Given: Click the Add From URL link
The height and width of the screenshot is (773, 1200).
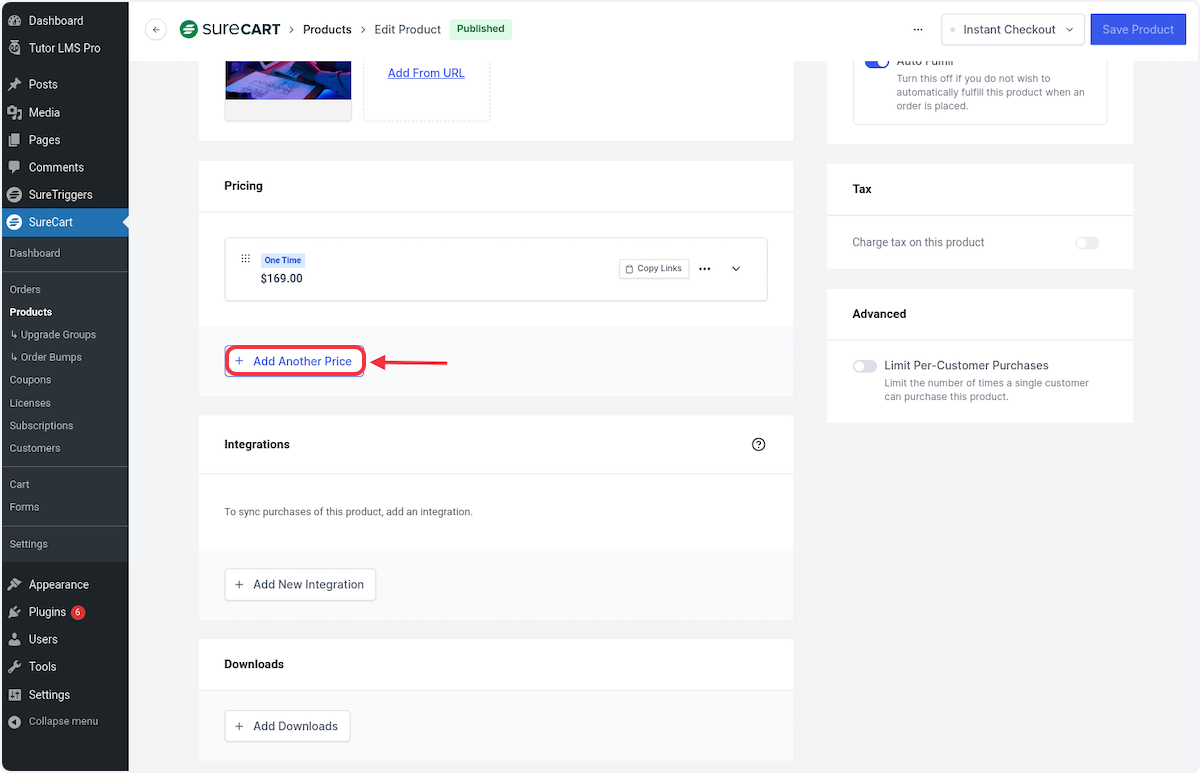Looking at the screenshot, I should point(426,73).
